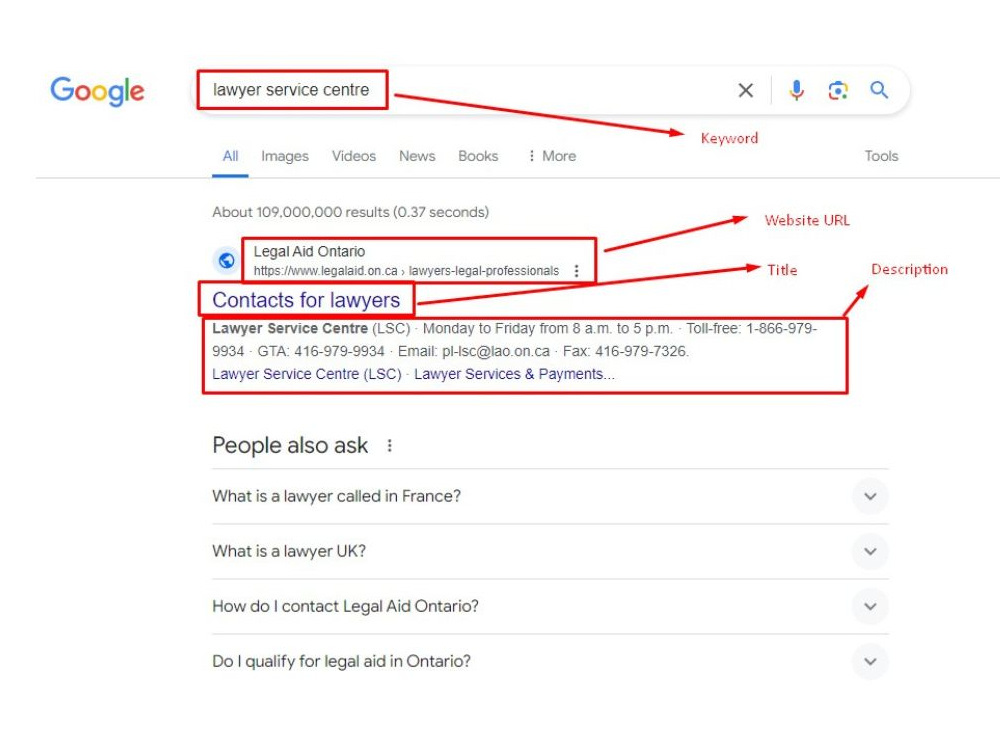Open Google Lens image search icon
Image resolution: width=1000 pixels, height=750 pixels.
point(837,91)
